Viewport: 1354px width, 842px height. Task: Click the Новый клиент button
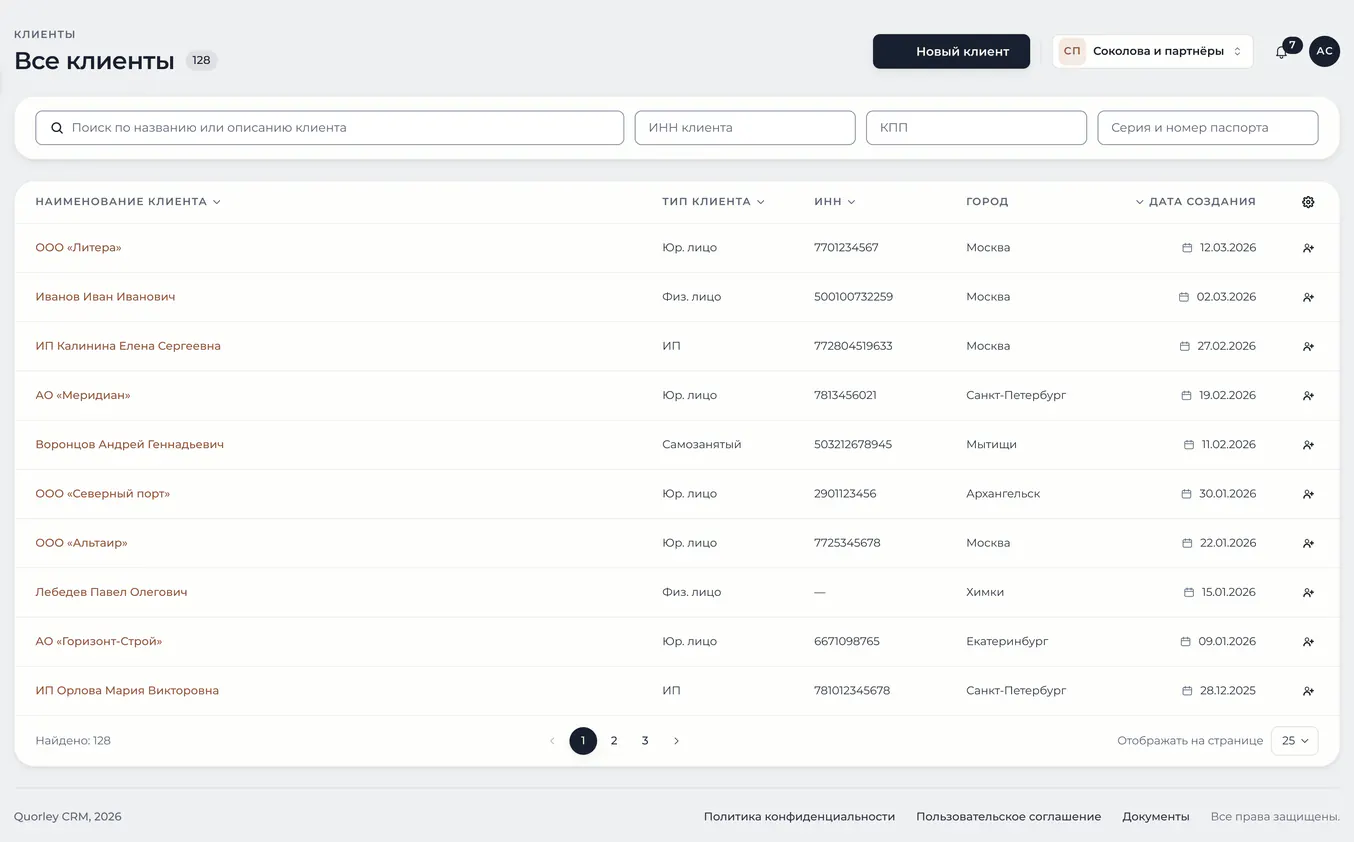pyautogui.click(x=951, y=51)
